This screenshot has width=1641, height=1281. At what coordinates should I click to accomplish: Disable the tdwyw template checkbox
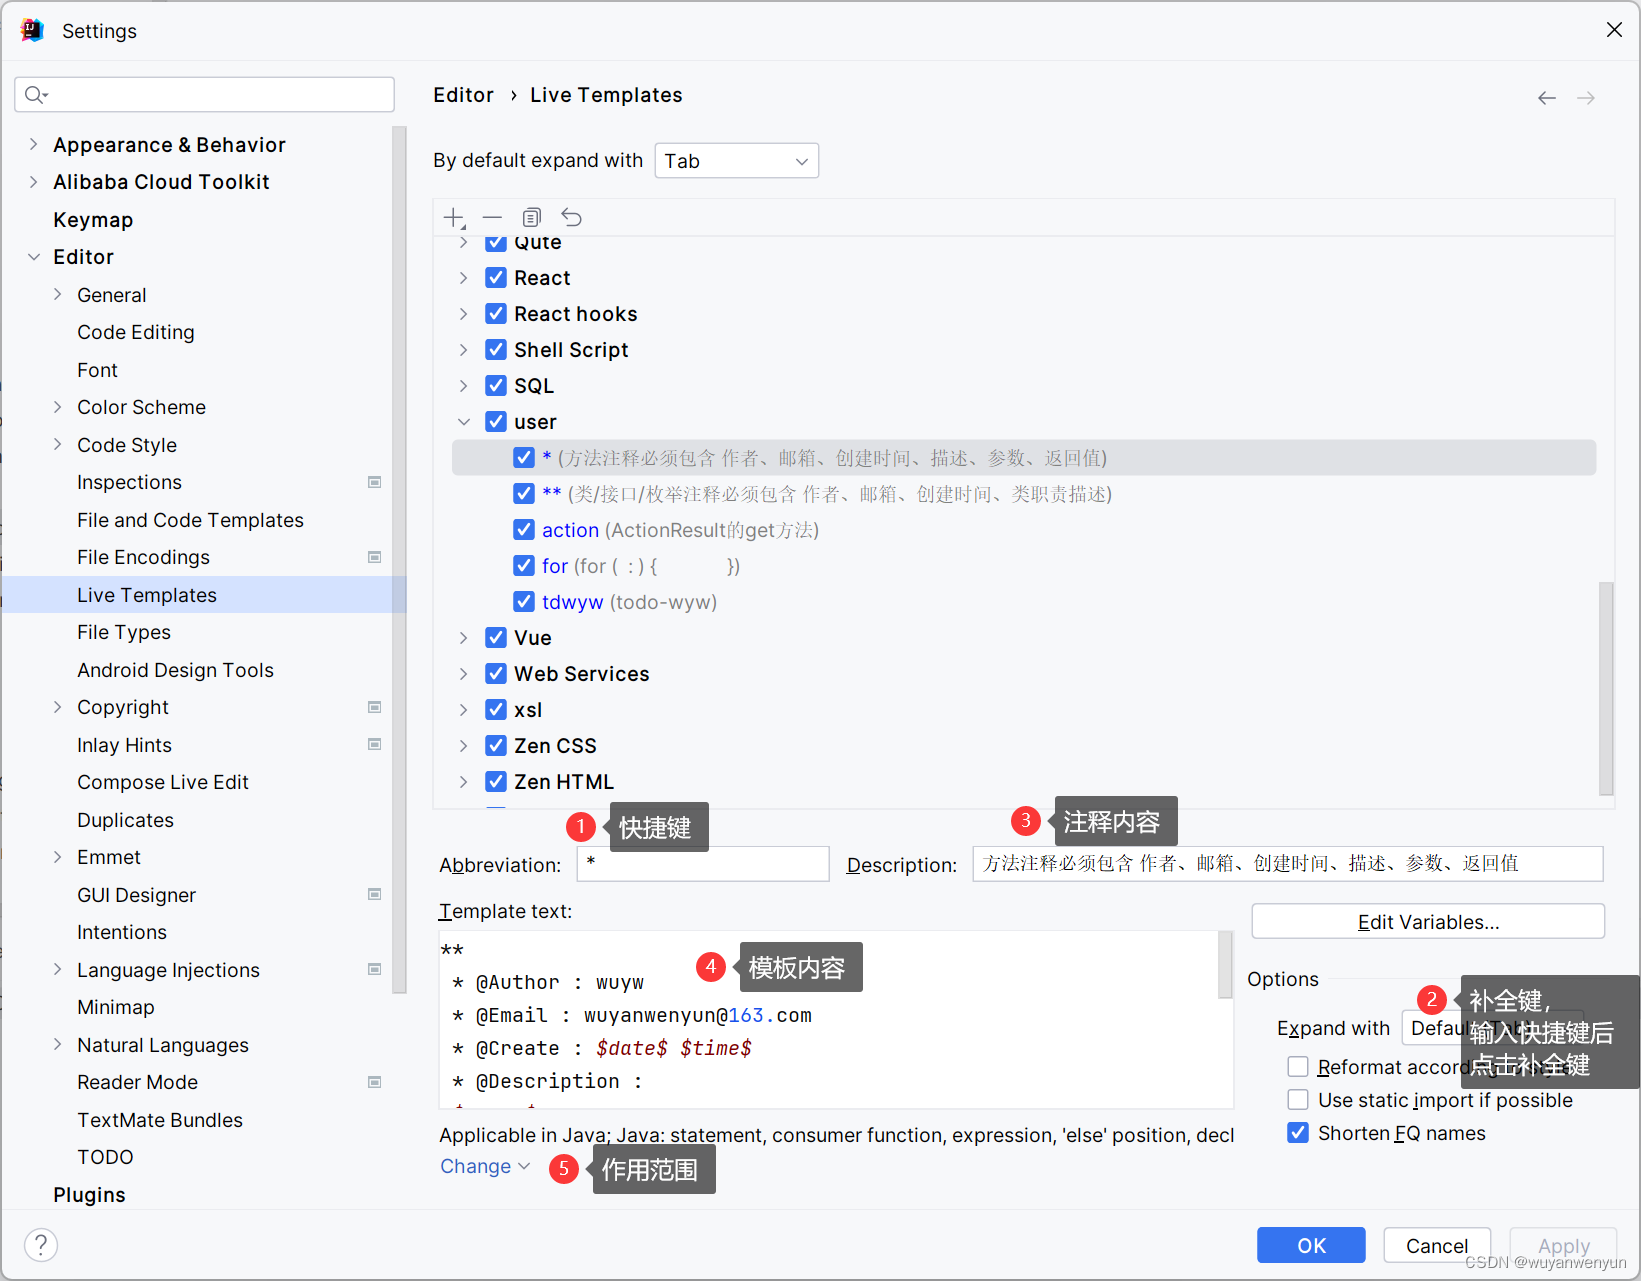point(524,602)
